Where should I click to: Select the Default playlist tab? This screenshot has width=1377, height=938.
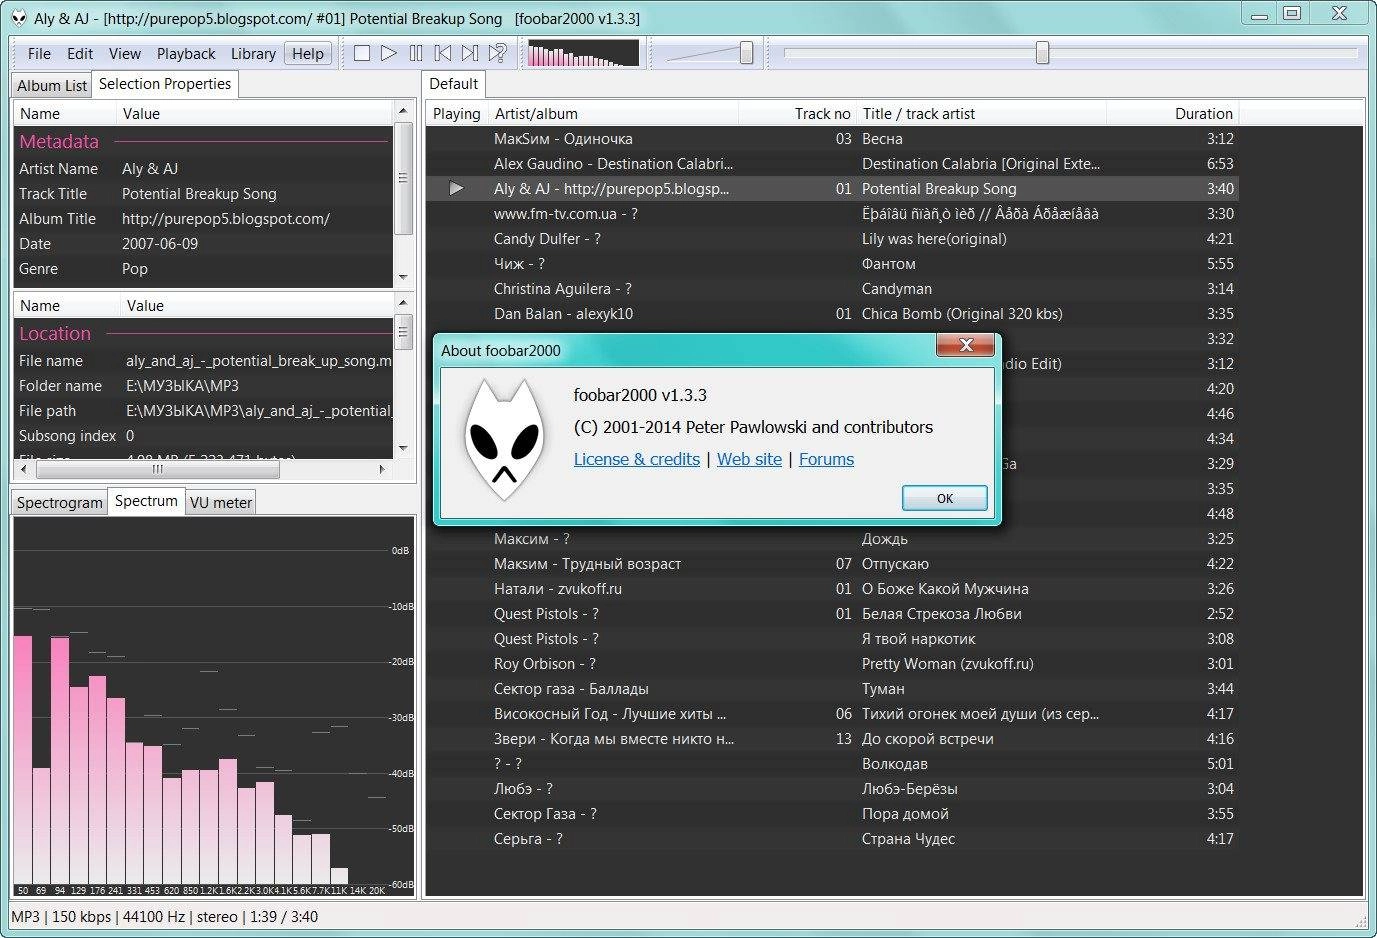coord(454,84)
